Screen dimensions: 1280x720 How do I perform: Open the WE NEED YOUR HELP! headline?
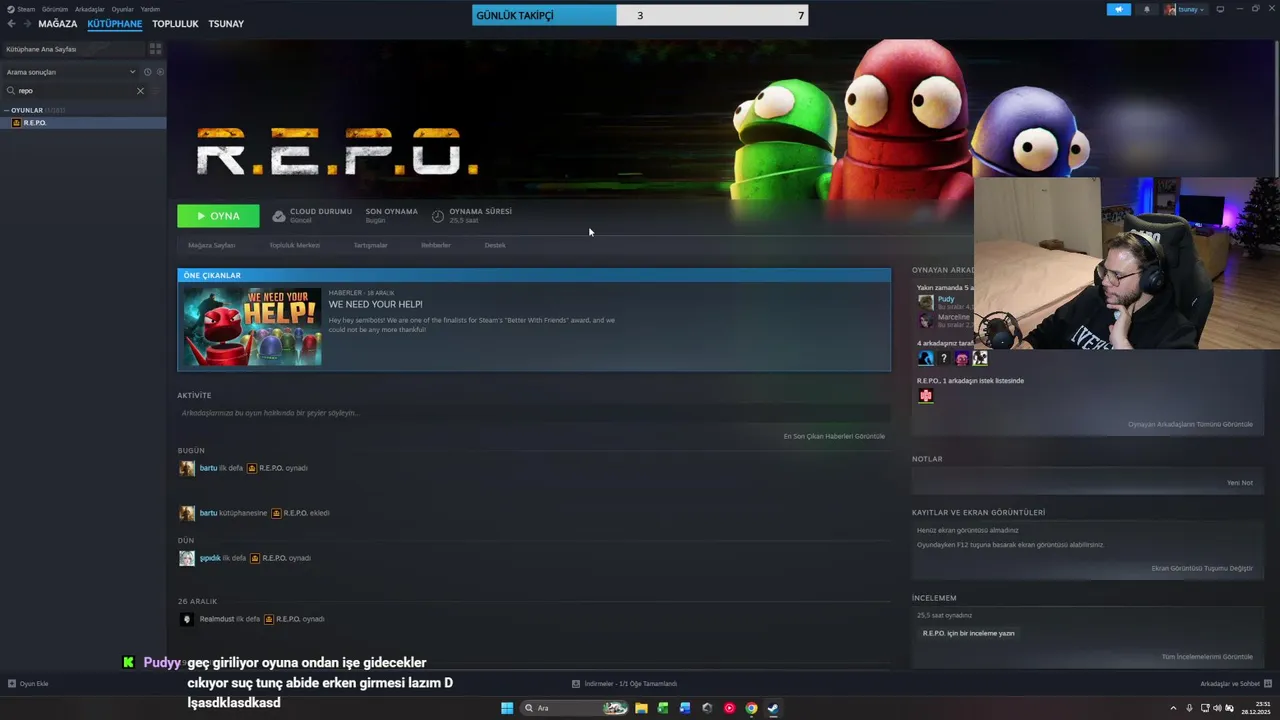pos(375,304)
